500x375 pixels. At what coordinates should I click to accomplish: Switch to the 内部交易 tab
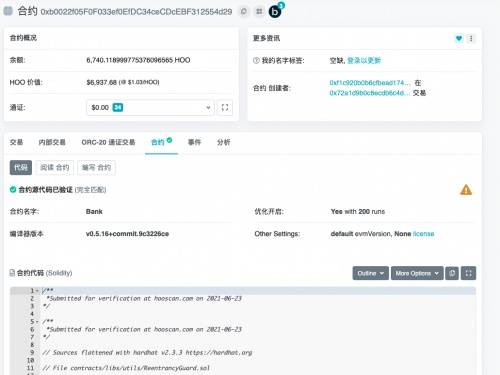point(52,142)
